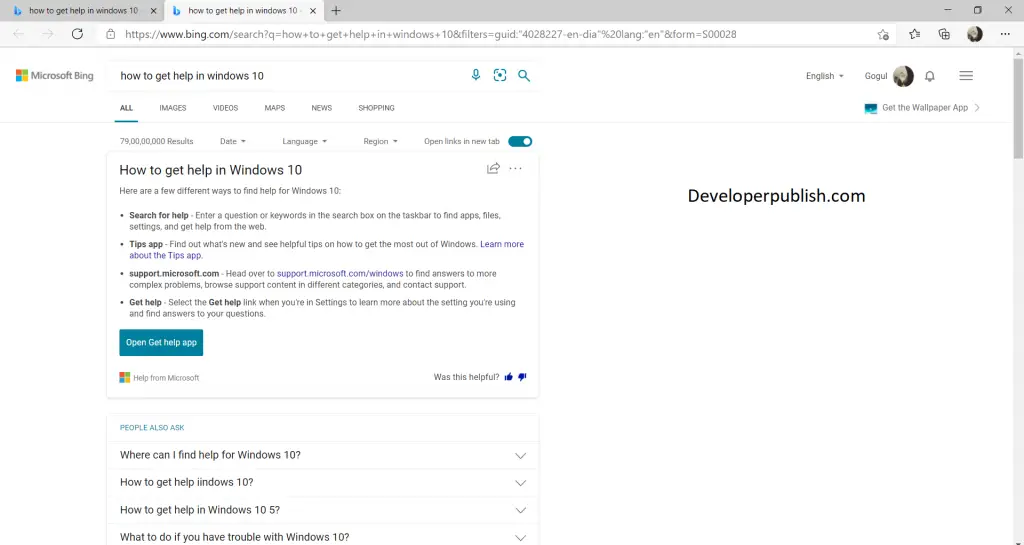Click Gogul account name
This screenshot has width=1024, height=545.
876,76
